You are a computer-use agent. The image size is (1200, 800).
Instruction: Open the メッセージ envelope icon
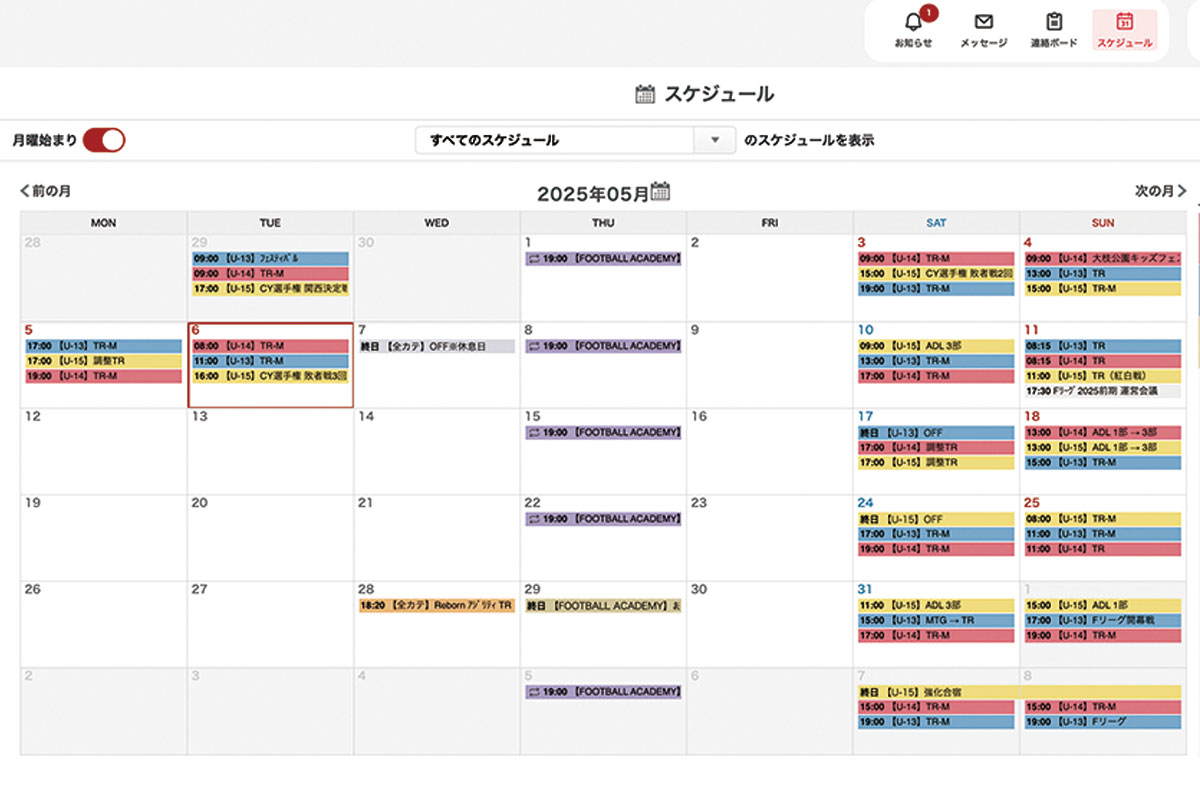[x=983, y=23]
